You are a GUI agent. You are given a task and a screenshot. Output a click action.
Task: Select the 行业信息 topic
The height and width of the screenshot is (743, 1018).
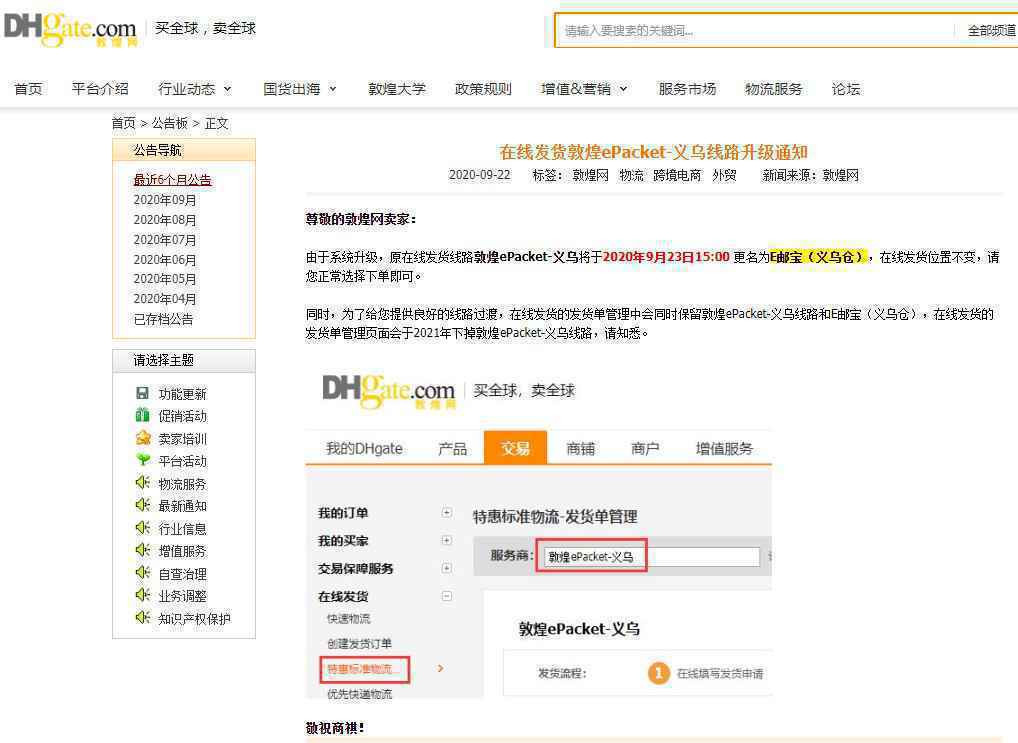[x=182, y=528]
